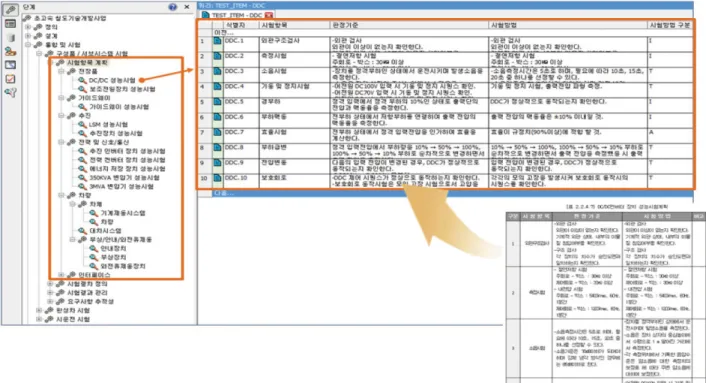
Task: Click the document icon of row DDC.3
Action: [x=217, y=72]
